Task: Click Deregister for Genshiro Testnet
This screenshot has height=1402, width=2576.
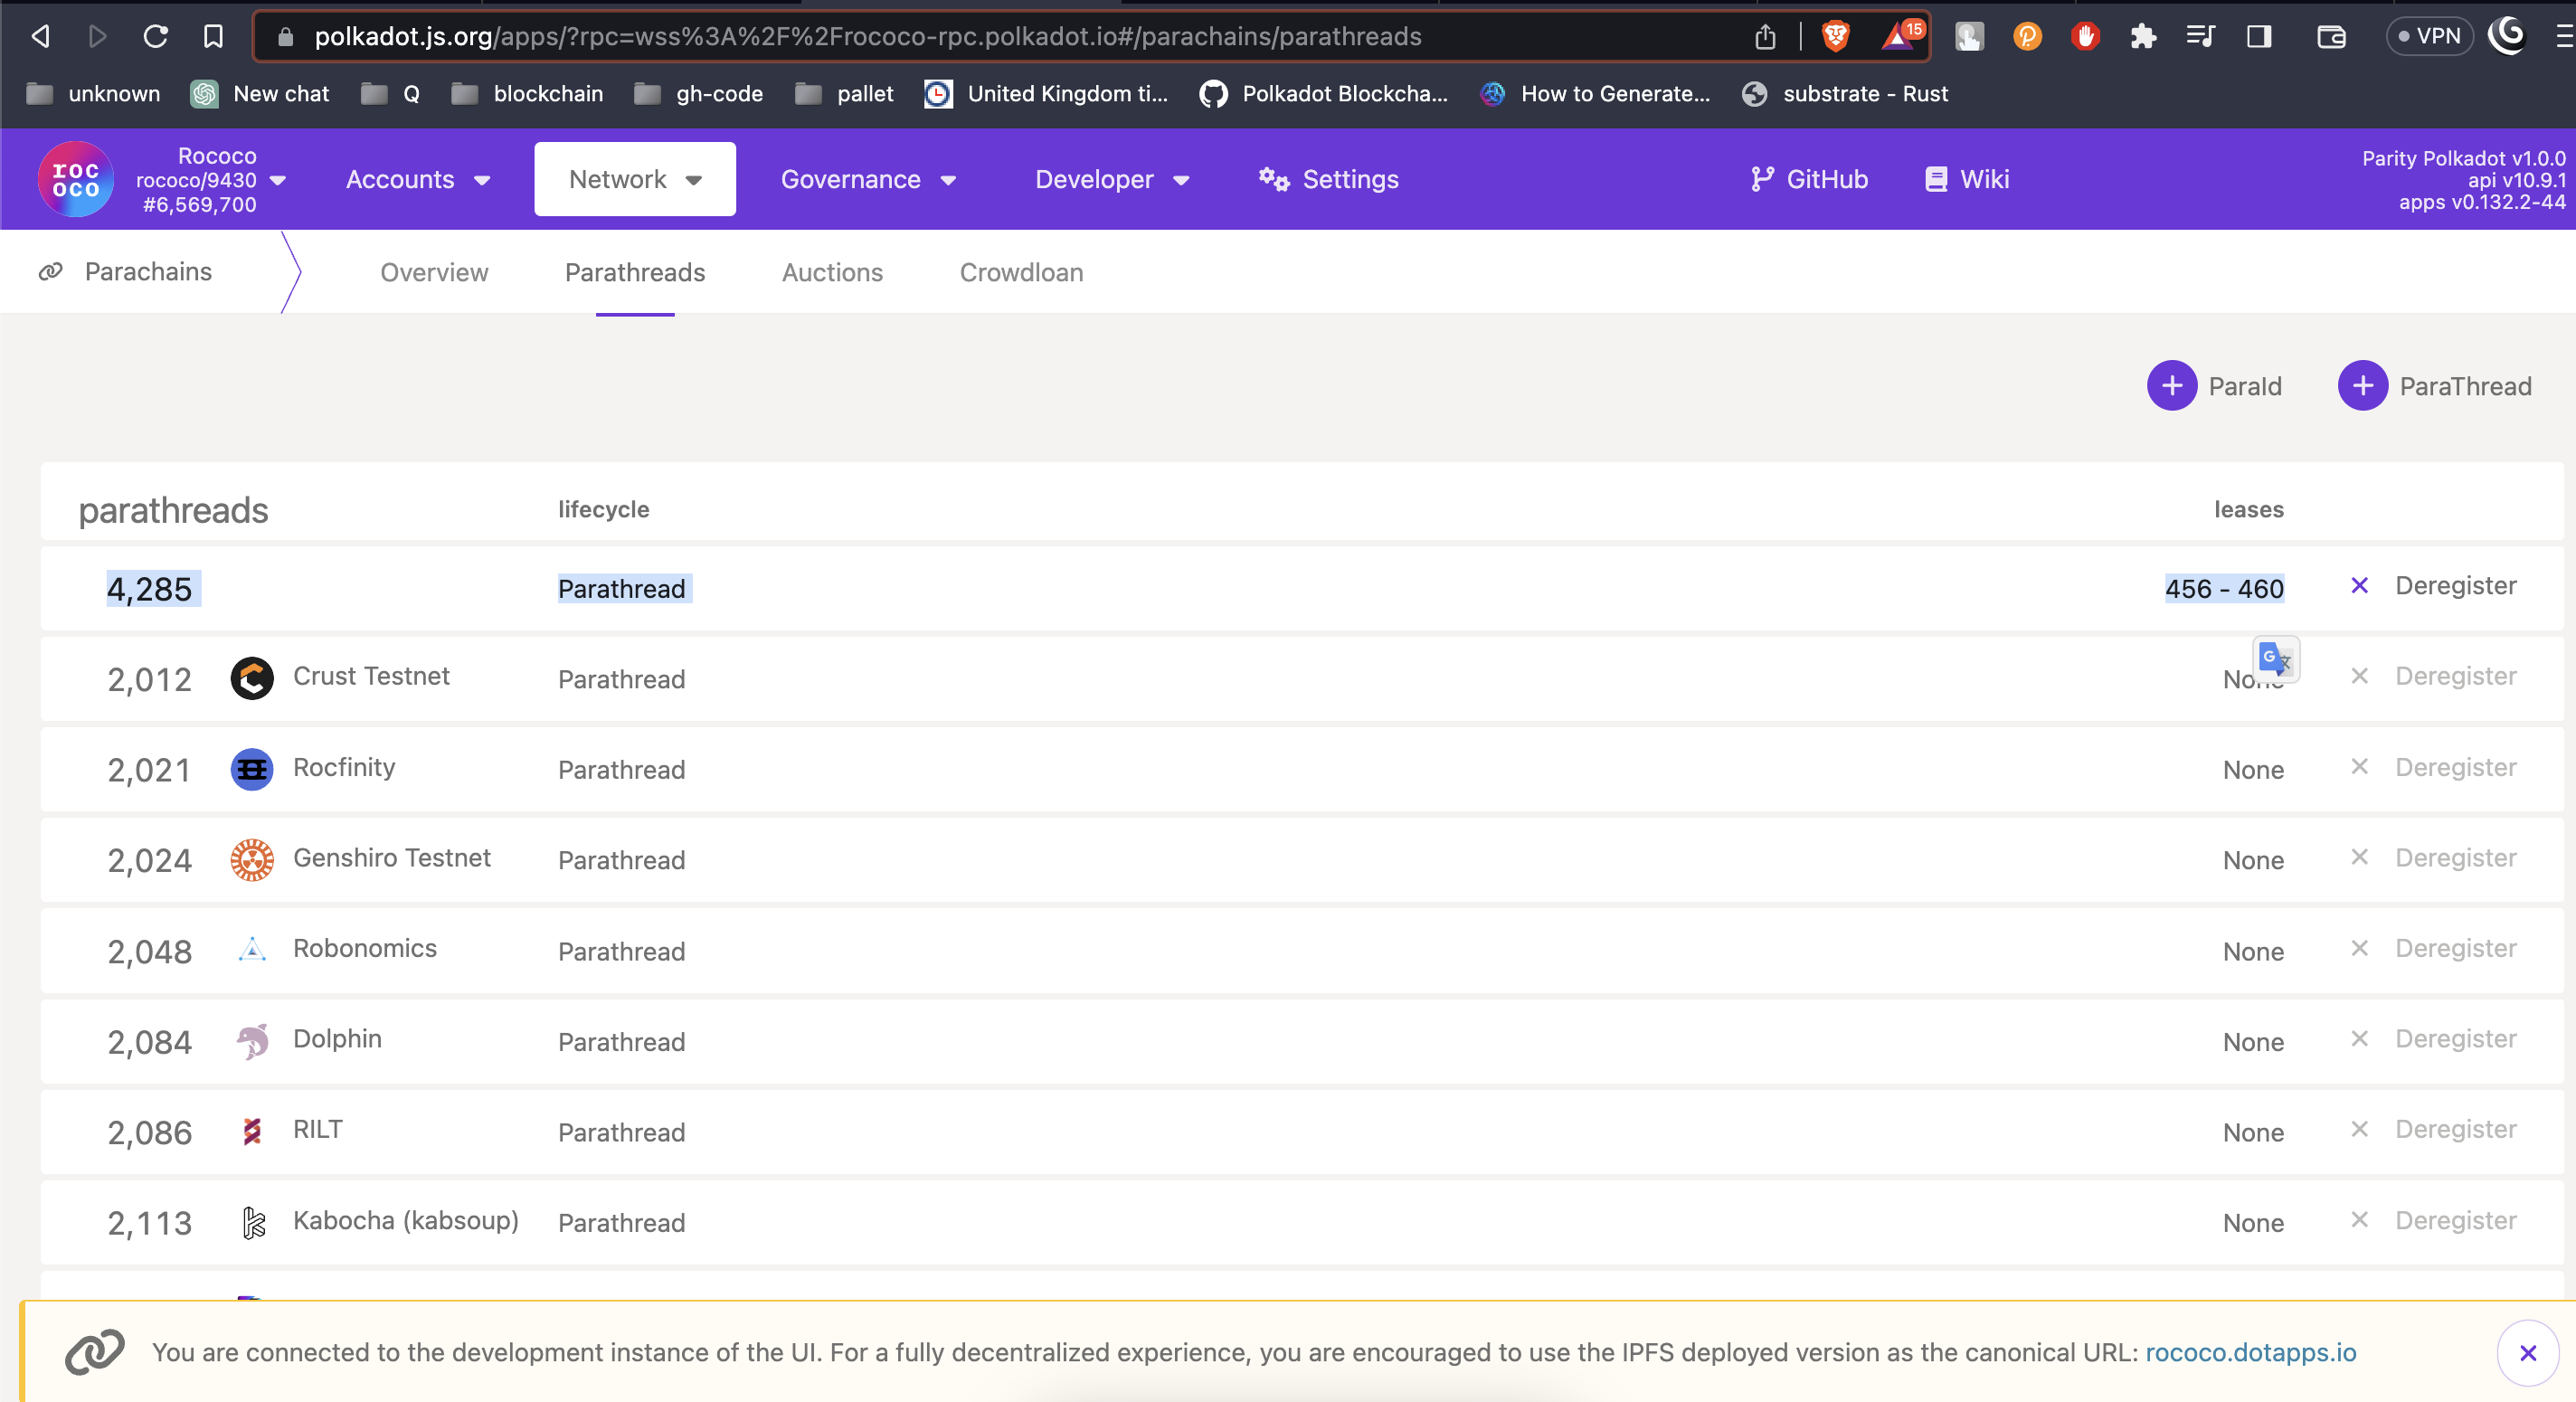Action: [2435, 857]
